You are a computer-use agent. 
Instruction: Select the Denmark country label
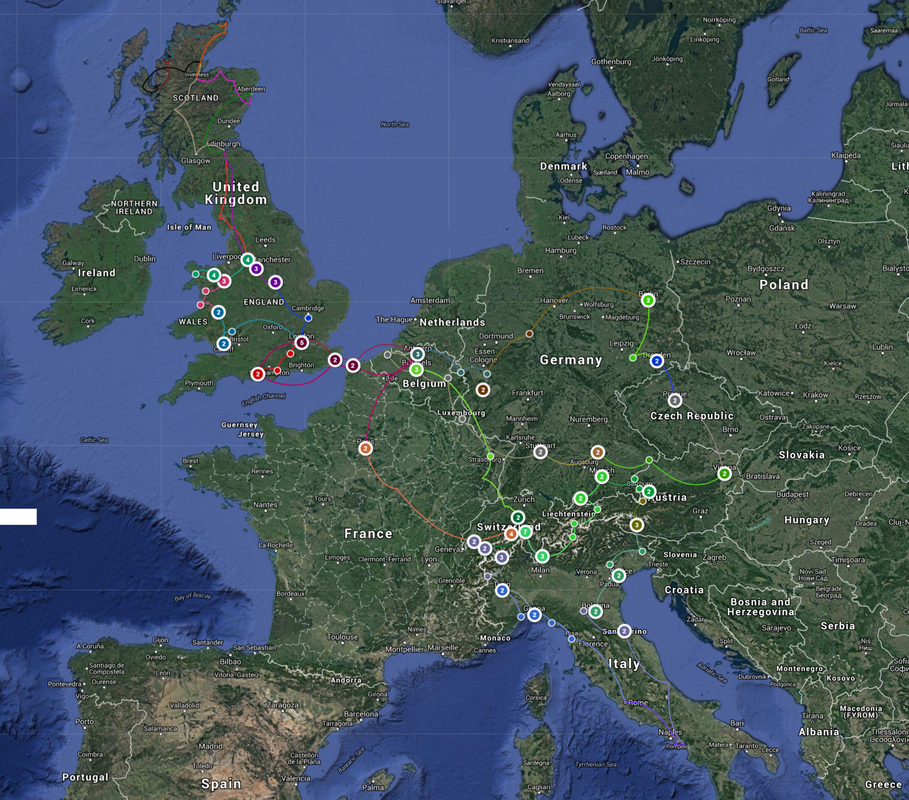coord(563,166)
